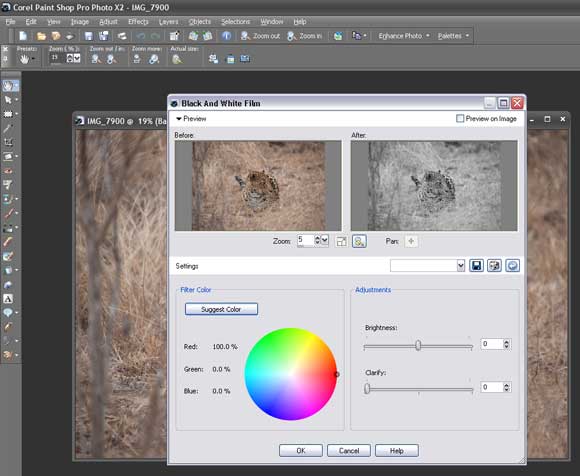Open the Window menu

pyautogui.click(x=272, y=22)
